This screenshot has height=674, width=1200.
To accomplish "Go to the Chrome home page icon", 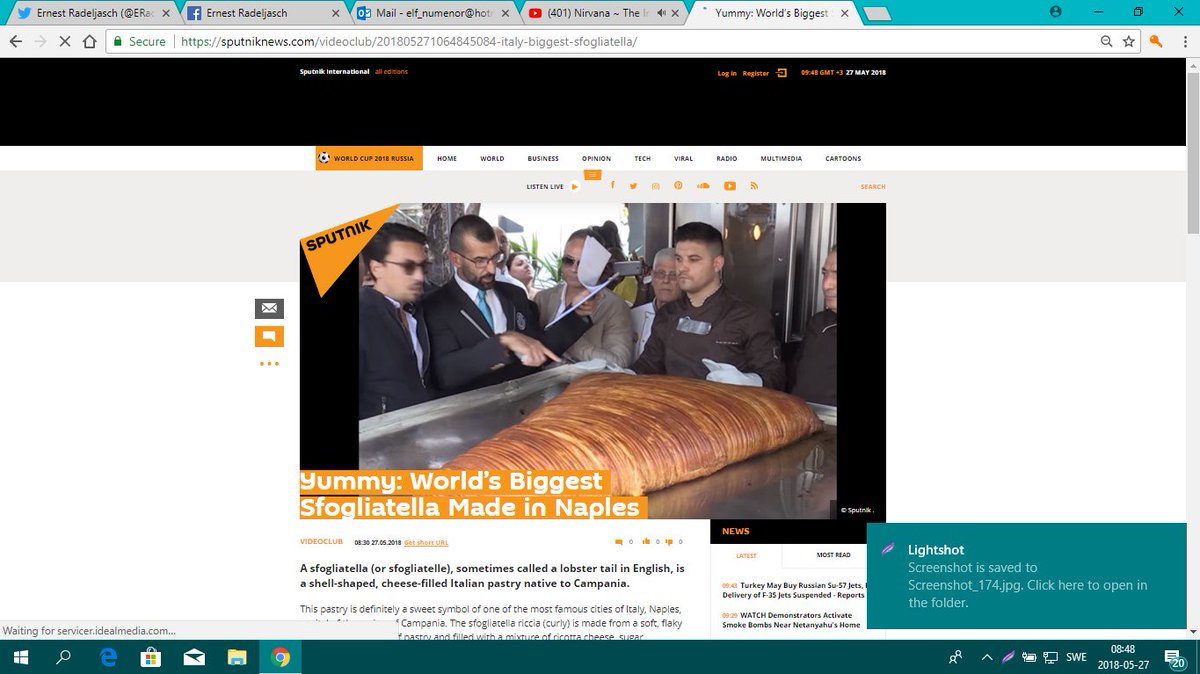I will [90, 42].
